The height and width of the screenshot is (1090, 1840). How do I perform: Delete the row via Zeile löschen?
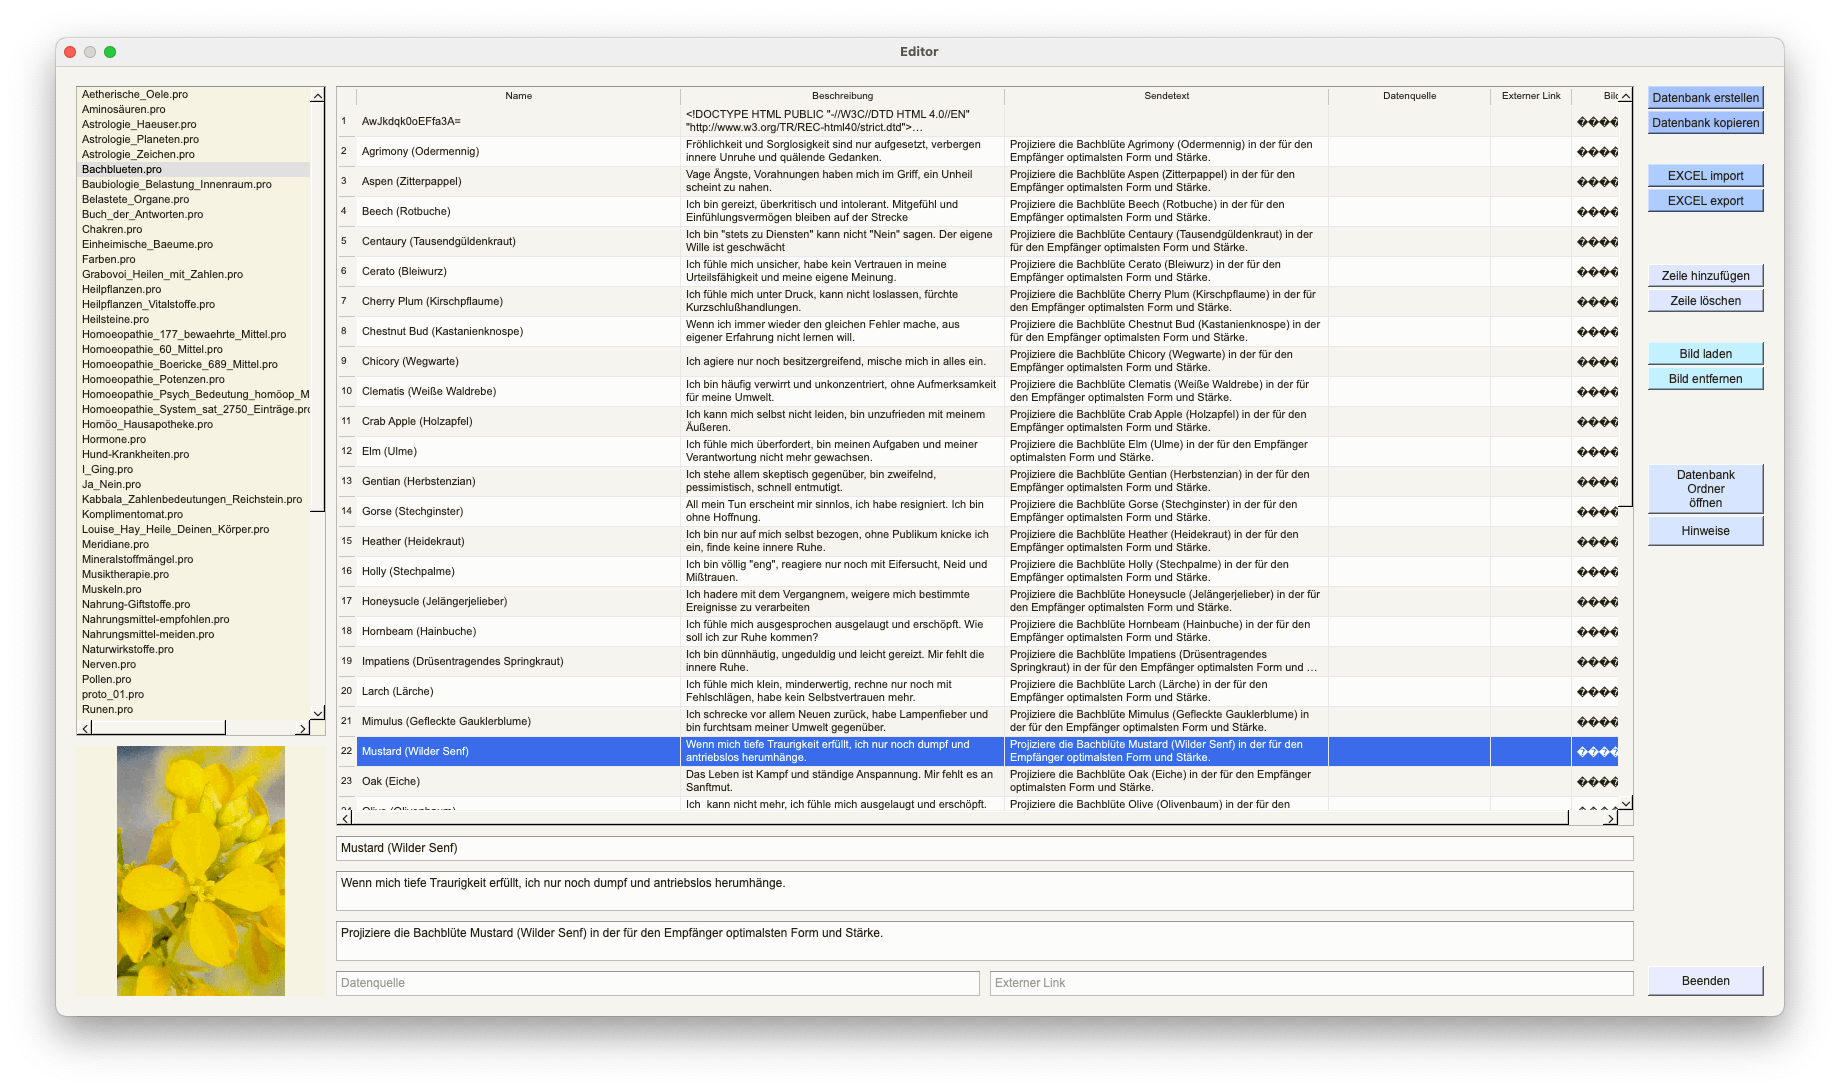pos(1705,301)
